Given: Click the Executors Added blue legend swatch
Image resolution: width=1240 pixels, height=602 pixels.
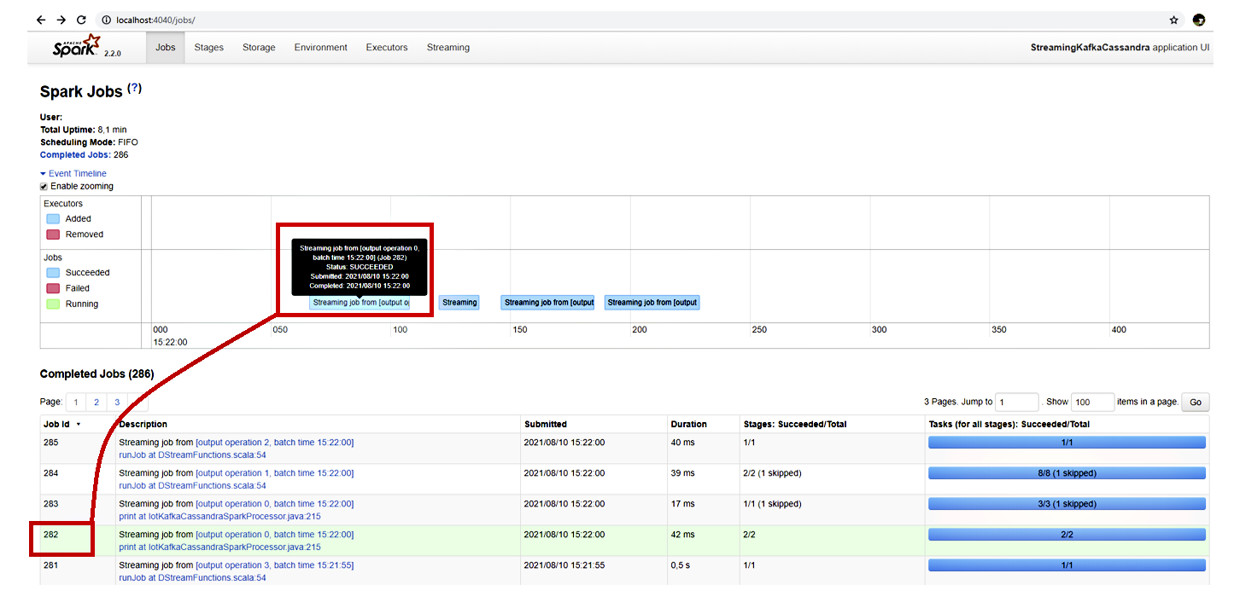Looking at the screenshot, I should [52, 218].
